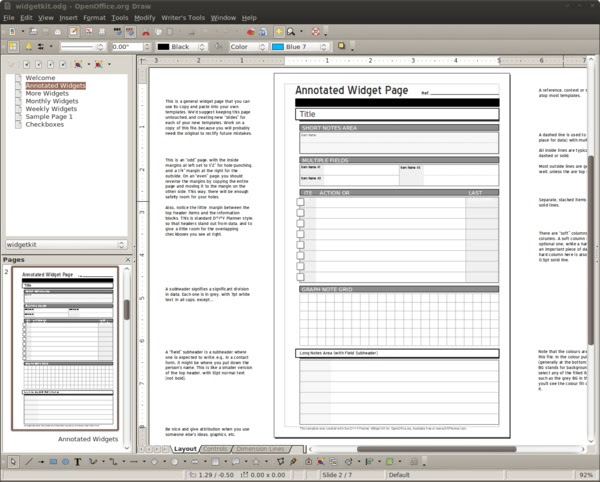This screenshot has height=482, width=600.
Task: Open the Zoom magnifier tool
Action: [291, 32]
